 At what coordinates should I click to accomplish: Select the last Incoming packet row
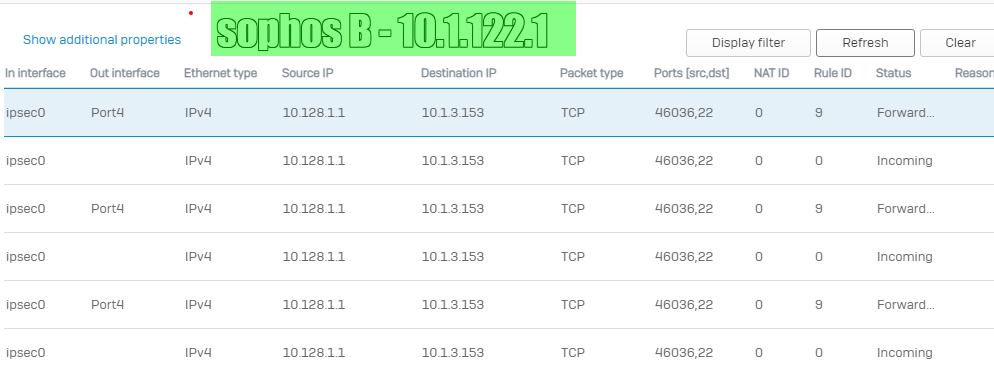(499, 352)
